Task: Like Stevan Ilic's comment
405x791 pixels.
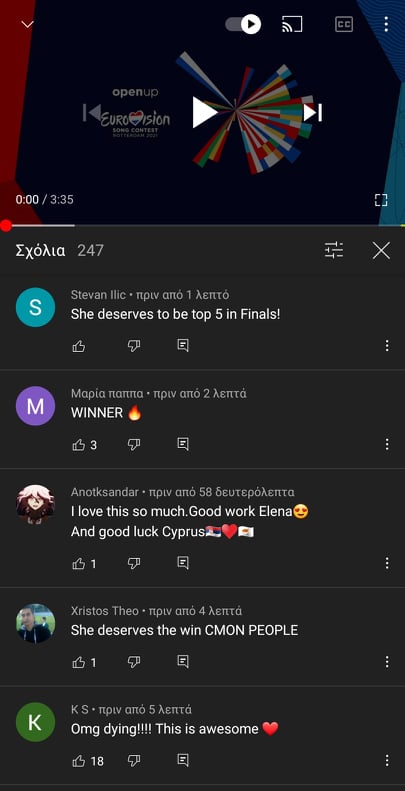Action: coord(79,346)
